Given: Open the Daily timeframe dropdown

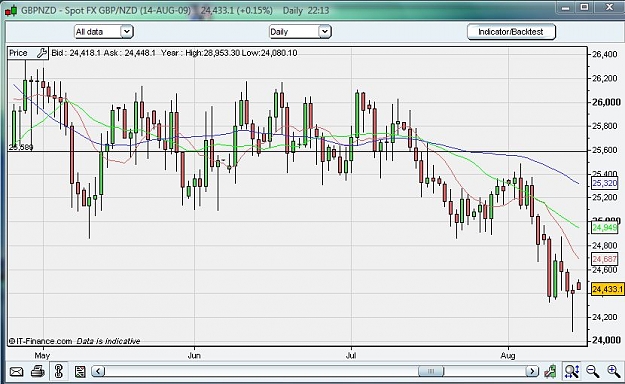Looking at the screenshot, I should point(300,32).
